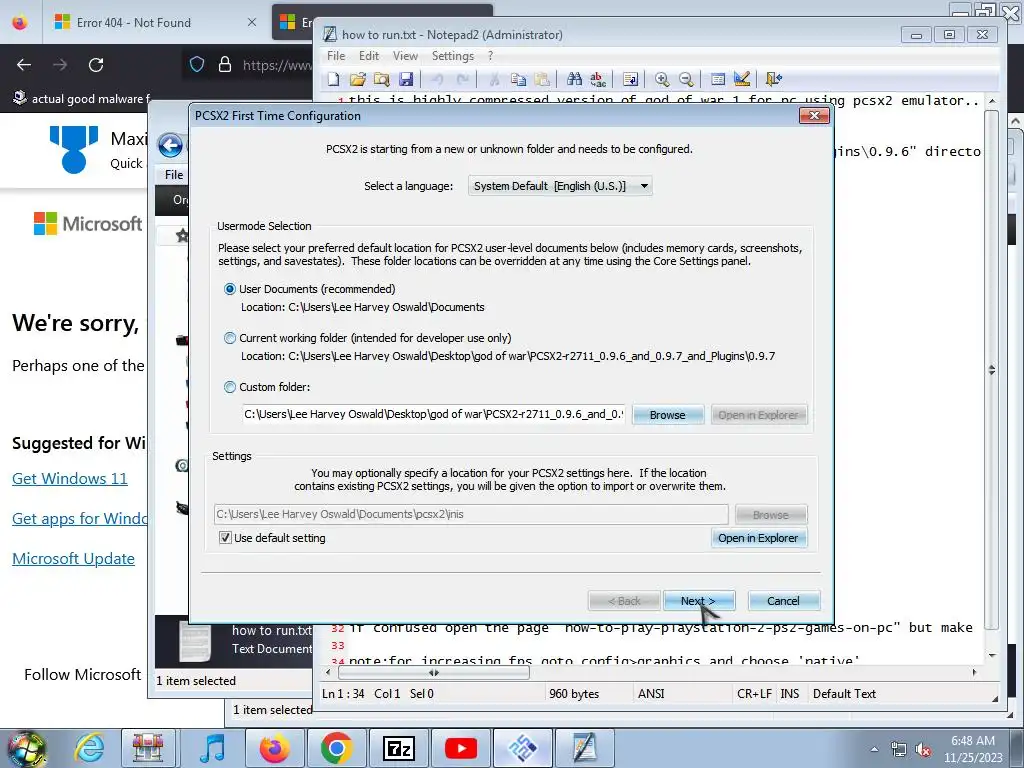
Task: Click the actual good malware bookmark in Firefox
Action: coord(82,99)
